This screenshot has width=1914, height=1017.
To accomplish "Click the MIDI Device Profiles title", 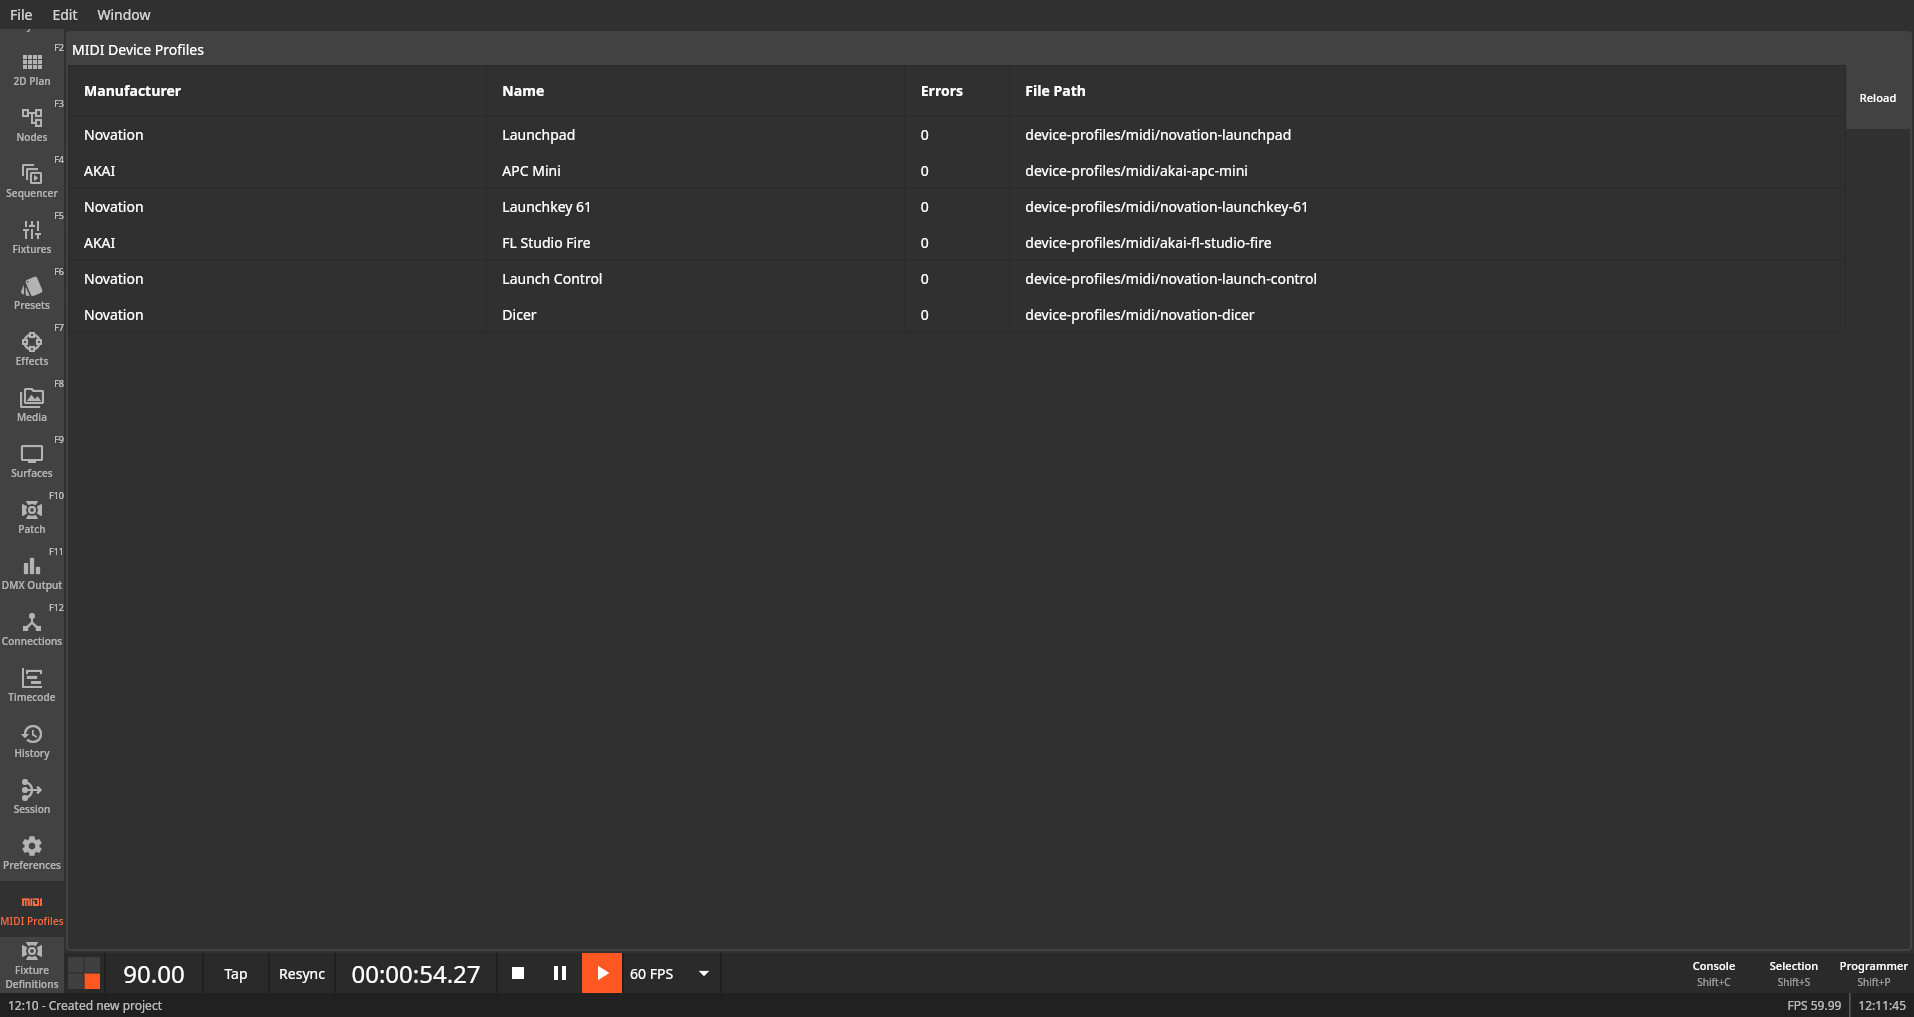I will tap(138, 50).
